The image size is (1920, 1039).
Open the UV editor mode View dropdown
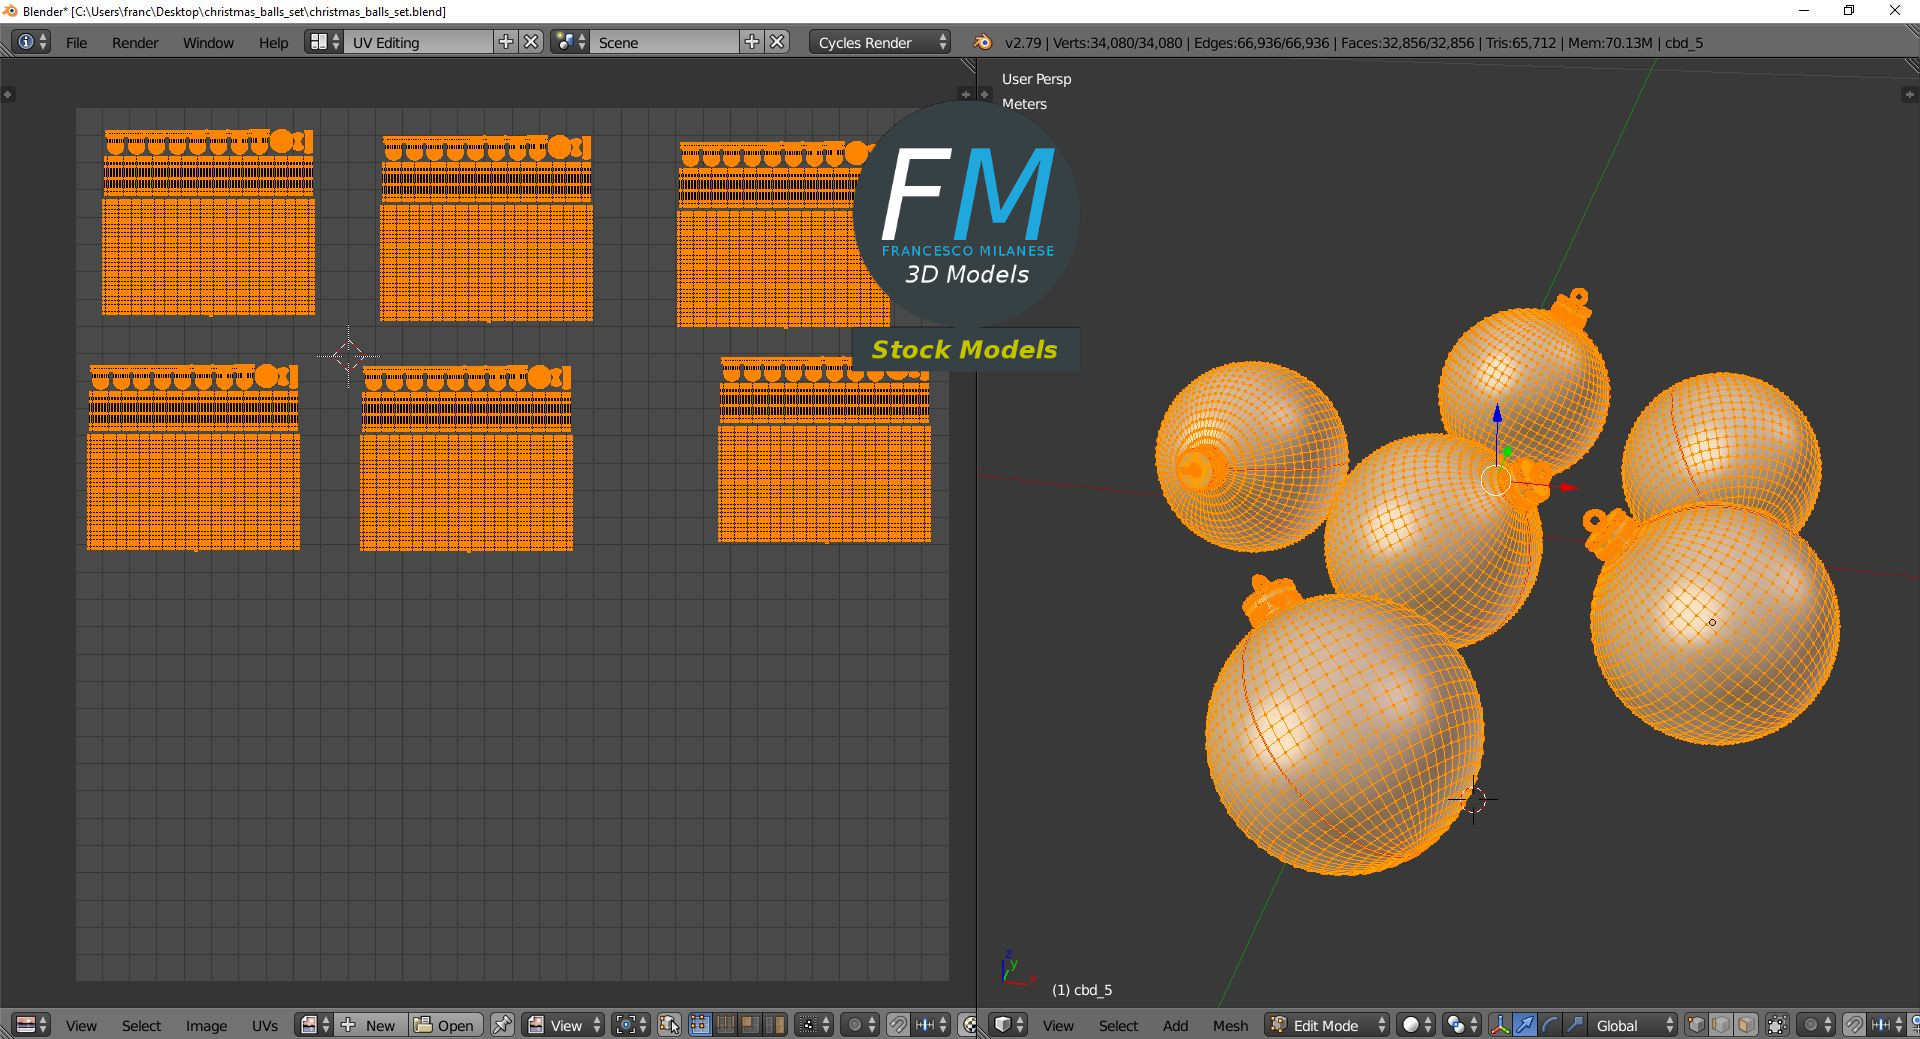[x=564, y=1025]
